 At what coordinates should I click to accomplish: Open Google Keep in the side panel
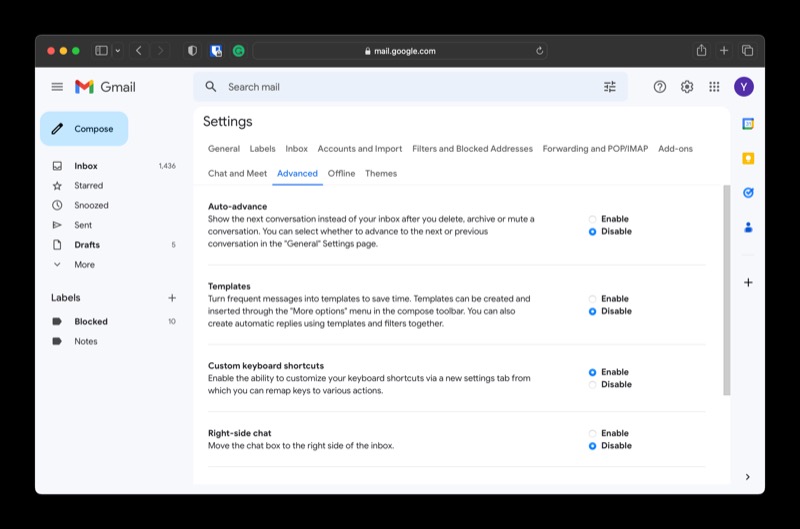pyautogui.click(x=748, y=158)
